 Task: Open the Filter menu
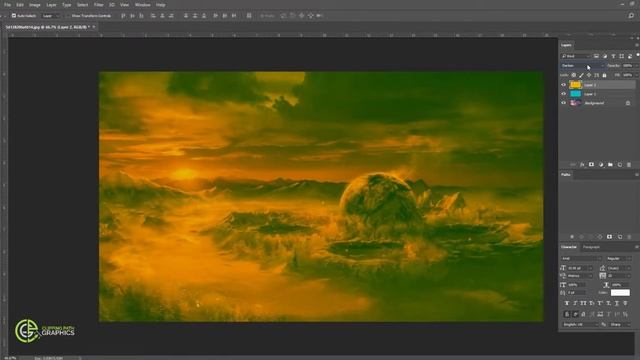pyautogui.click(x=99, y=5)
